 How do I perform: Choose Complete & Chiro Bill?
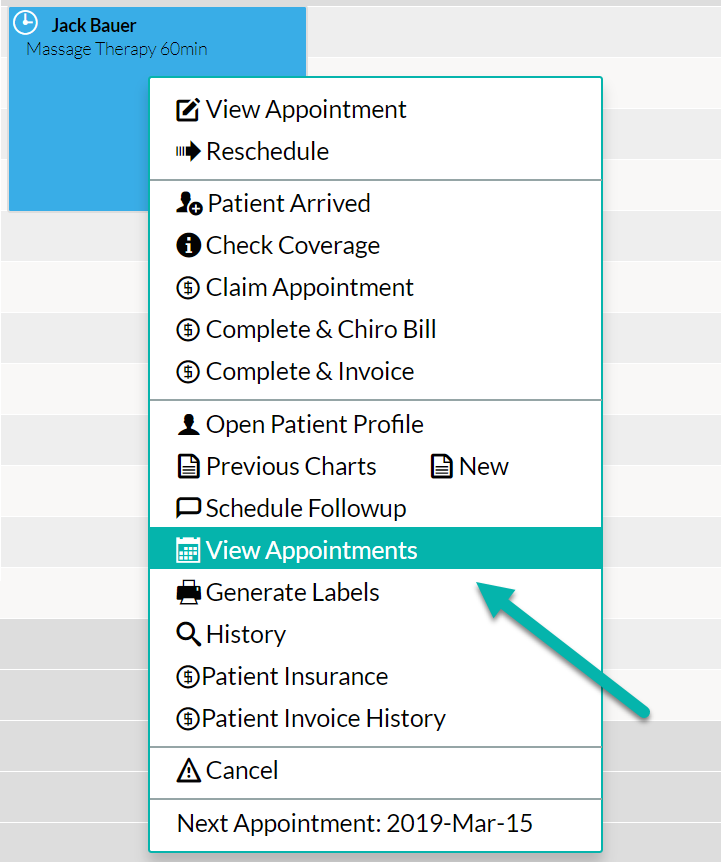(x=320, y=330)
